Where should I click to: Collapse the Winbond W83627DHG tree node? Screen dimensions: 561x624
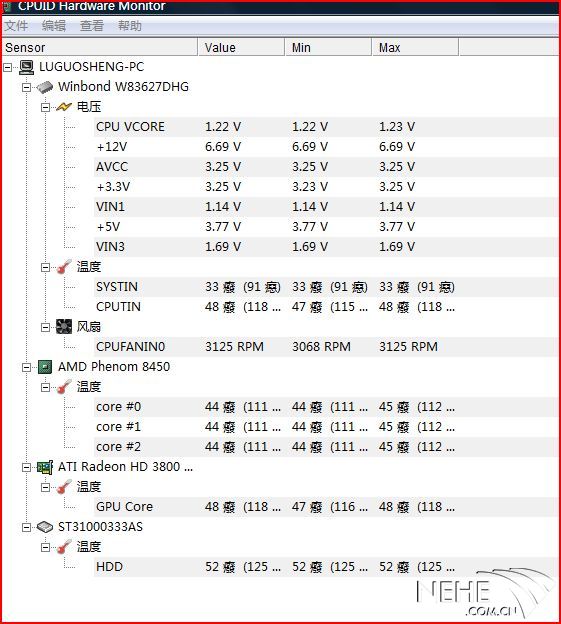point(27,87)
